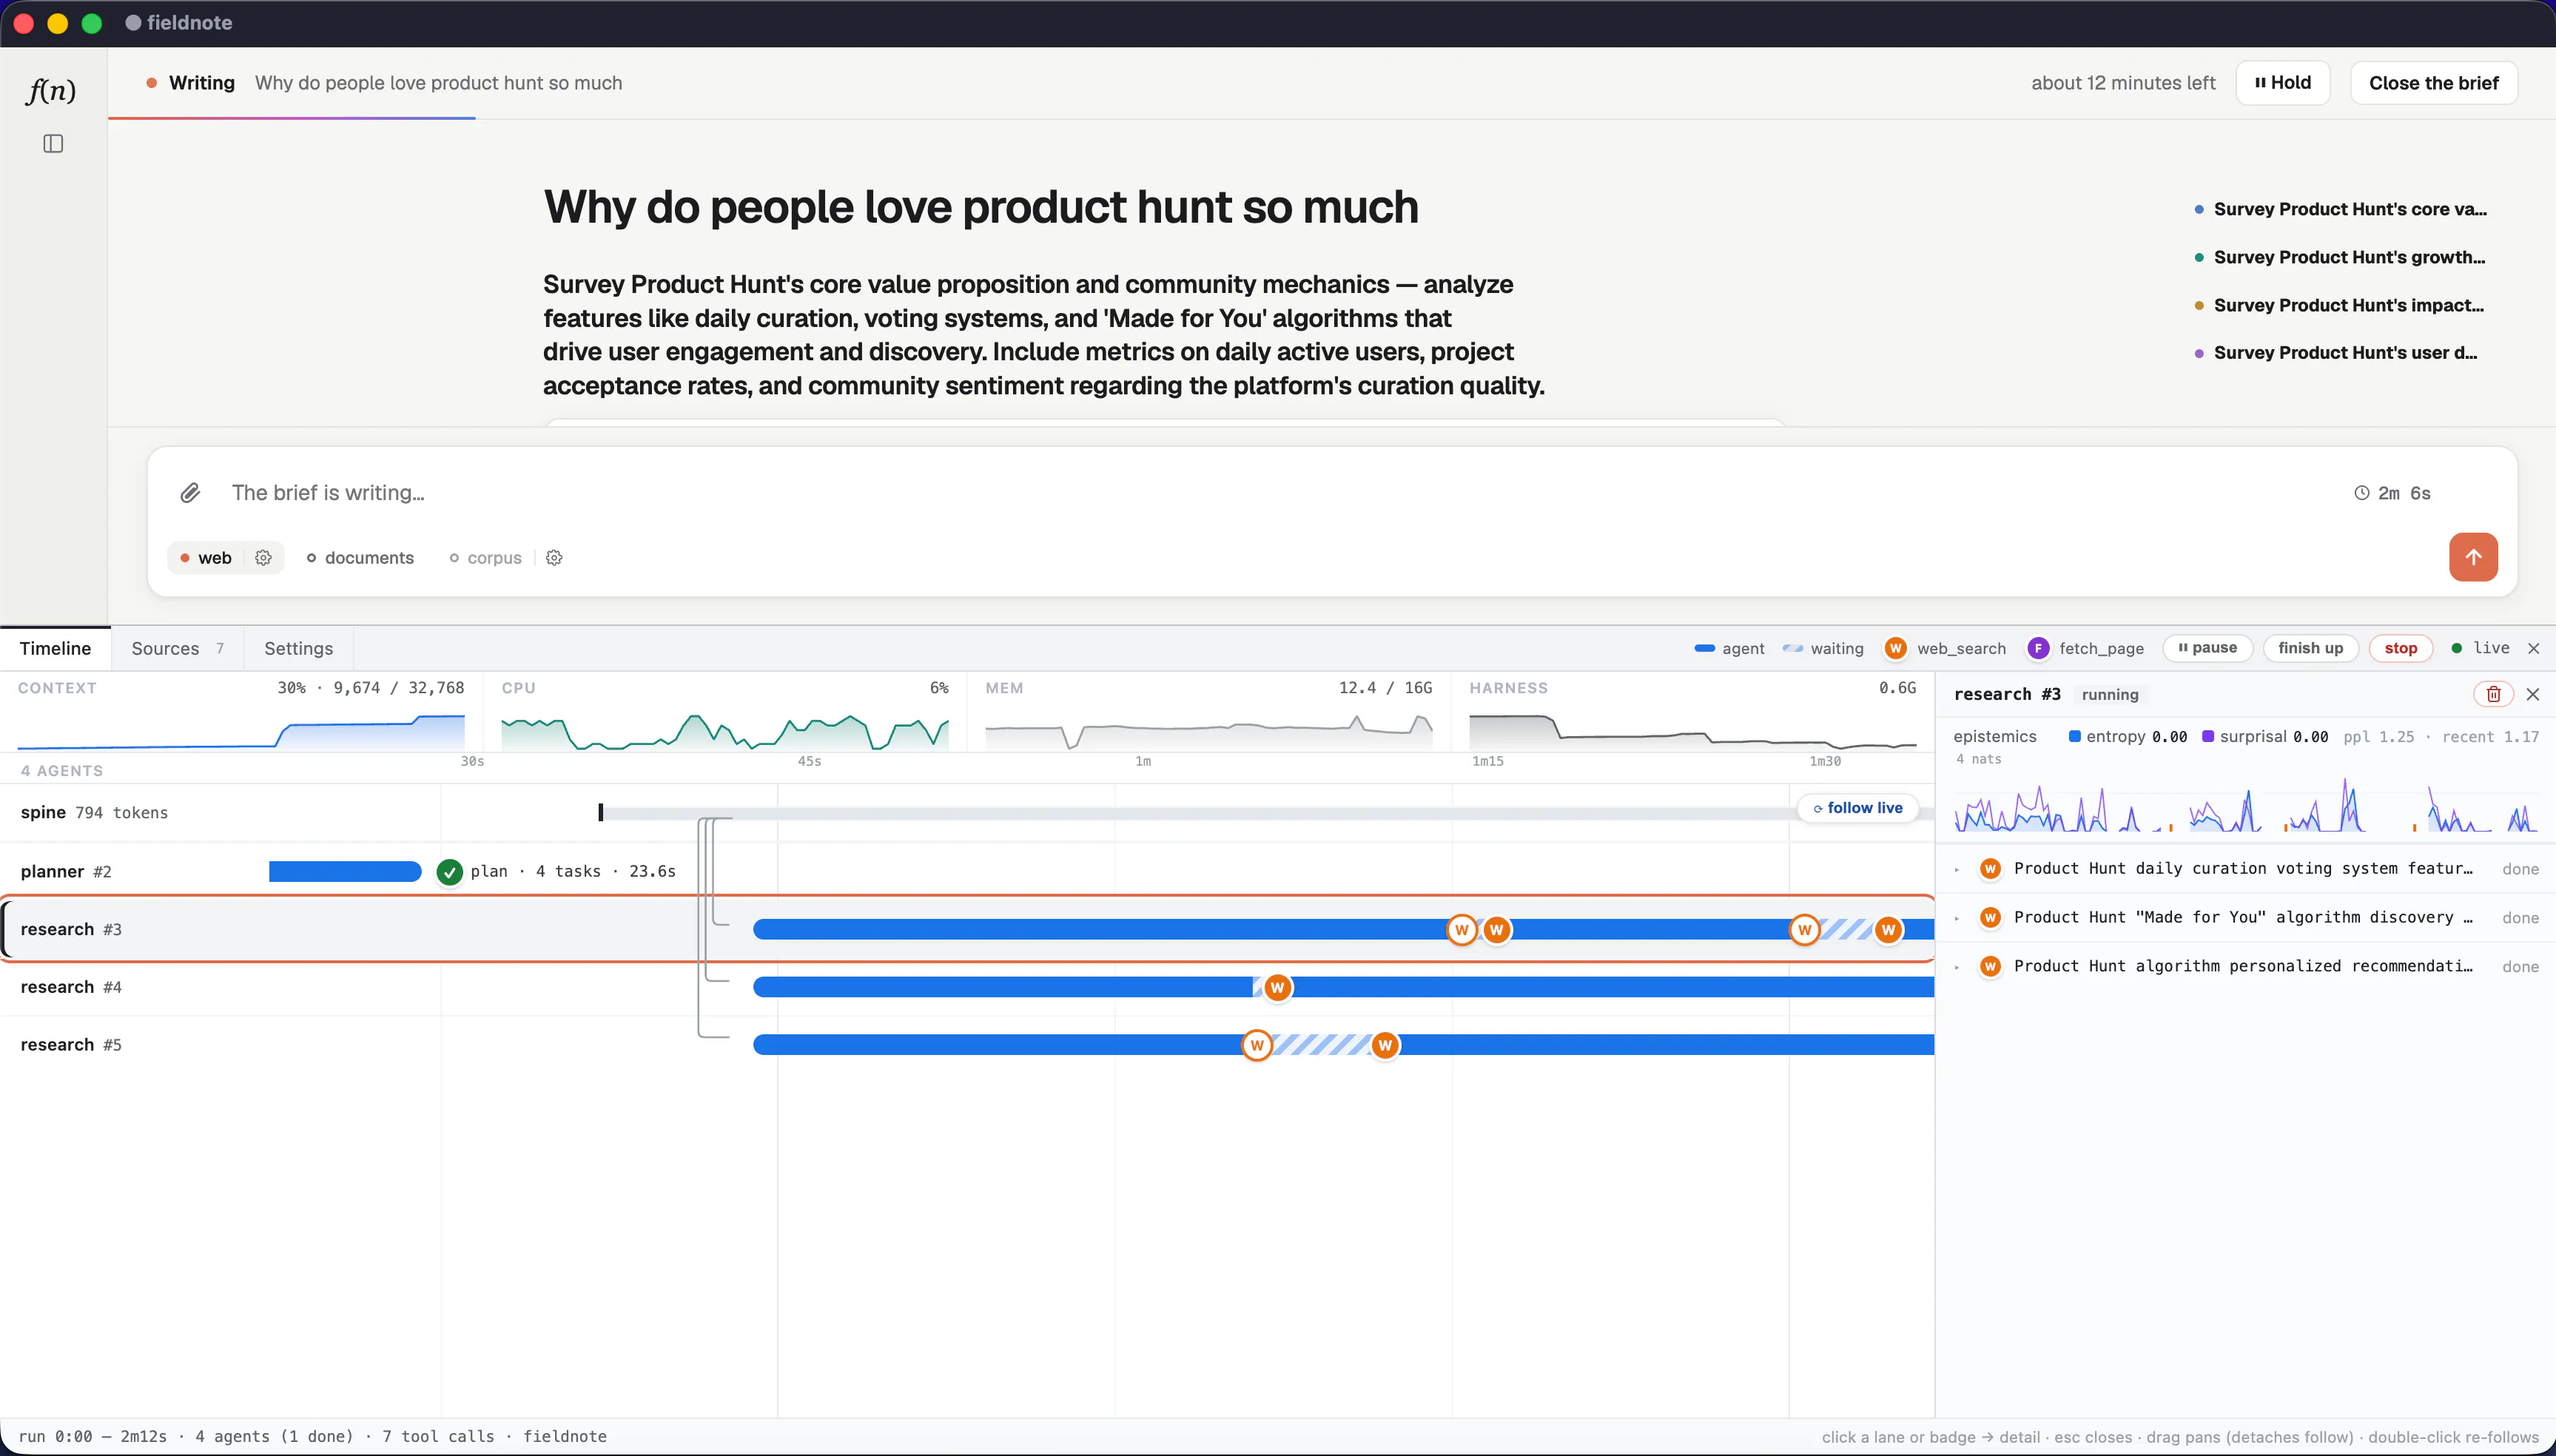Delete research #3 with trash icon
The image size is (2556, 1456).
point(2493,694)
